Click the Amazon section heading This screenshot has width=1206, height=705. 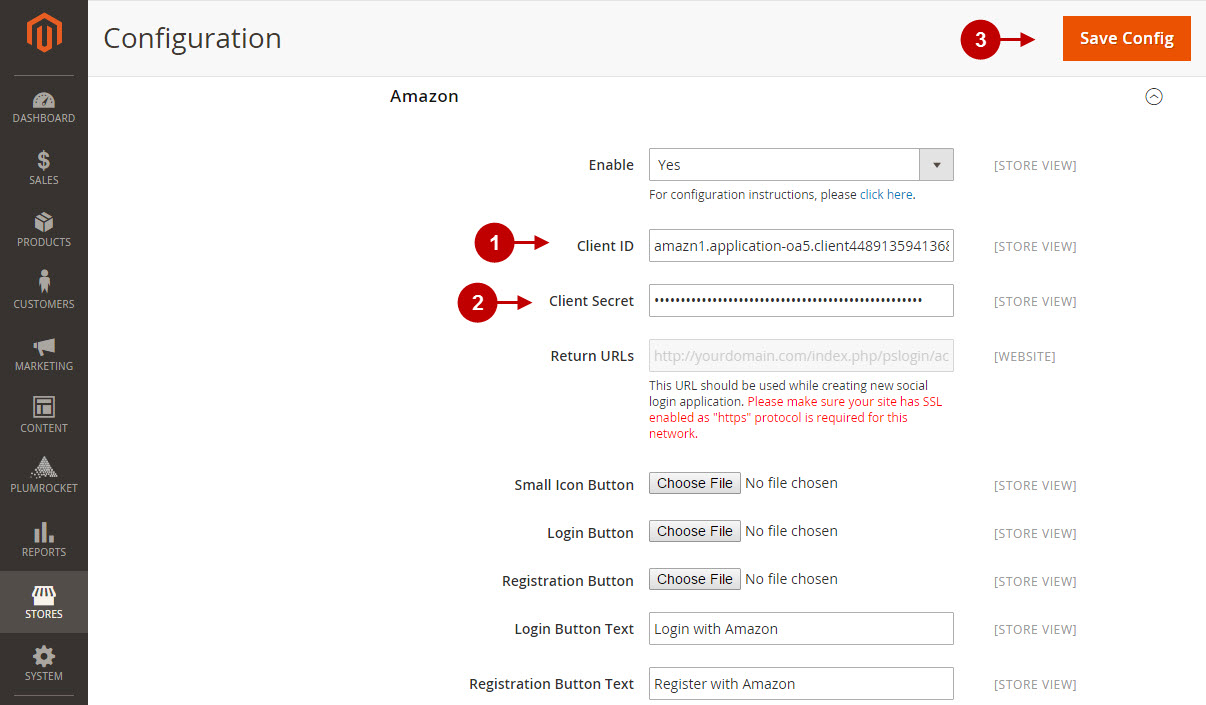424,96
